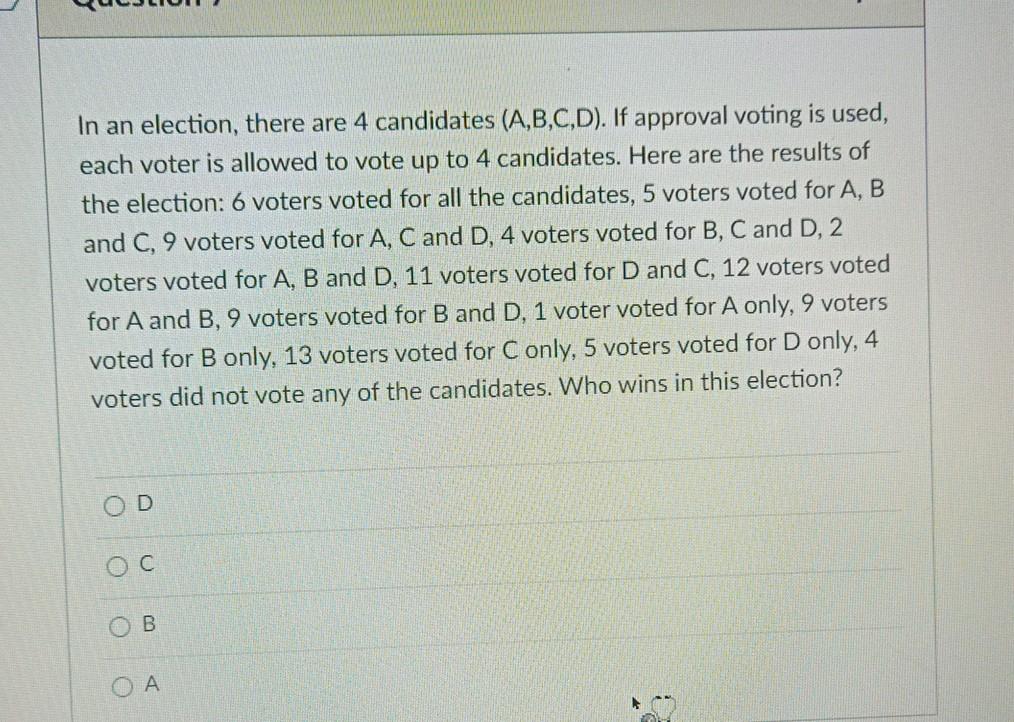Select the radio button for option A
The height and width of the screenshot is (722, 1014).
coord(121,685)
